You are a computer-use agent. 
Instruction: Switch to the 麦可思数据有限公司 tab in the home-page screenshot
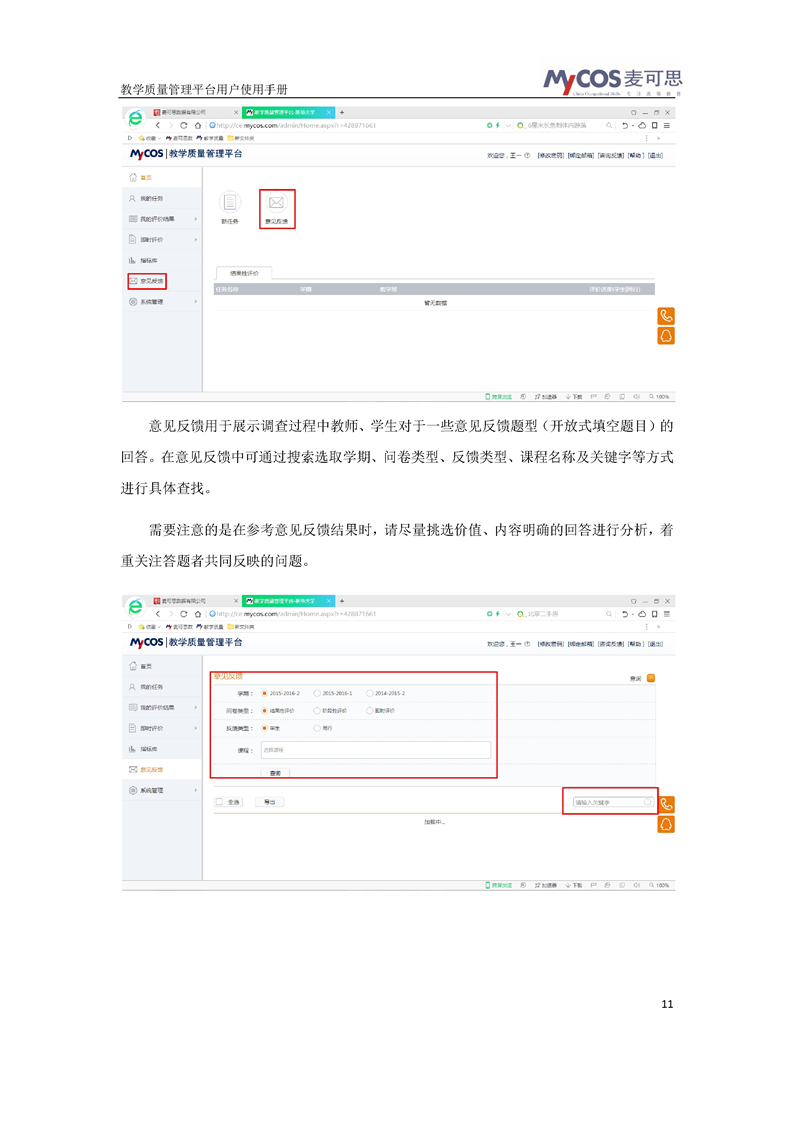coord(195,112)
